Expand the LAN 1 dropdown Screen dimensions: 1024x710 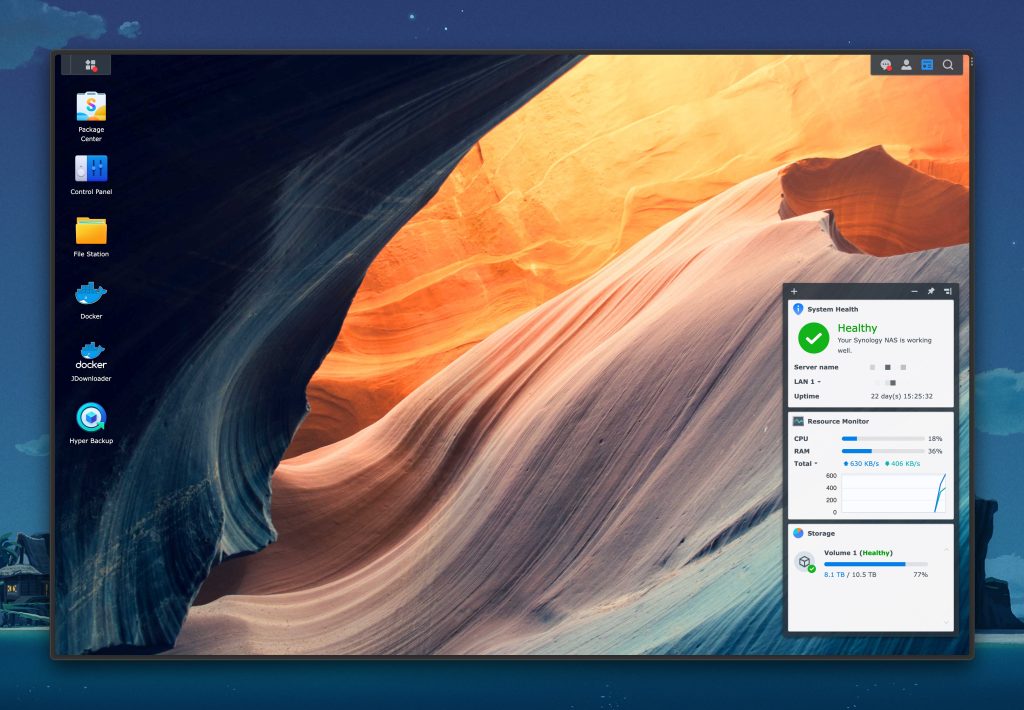coord(807,381)
